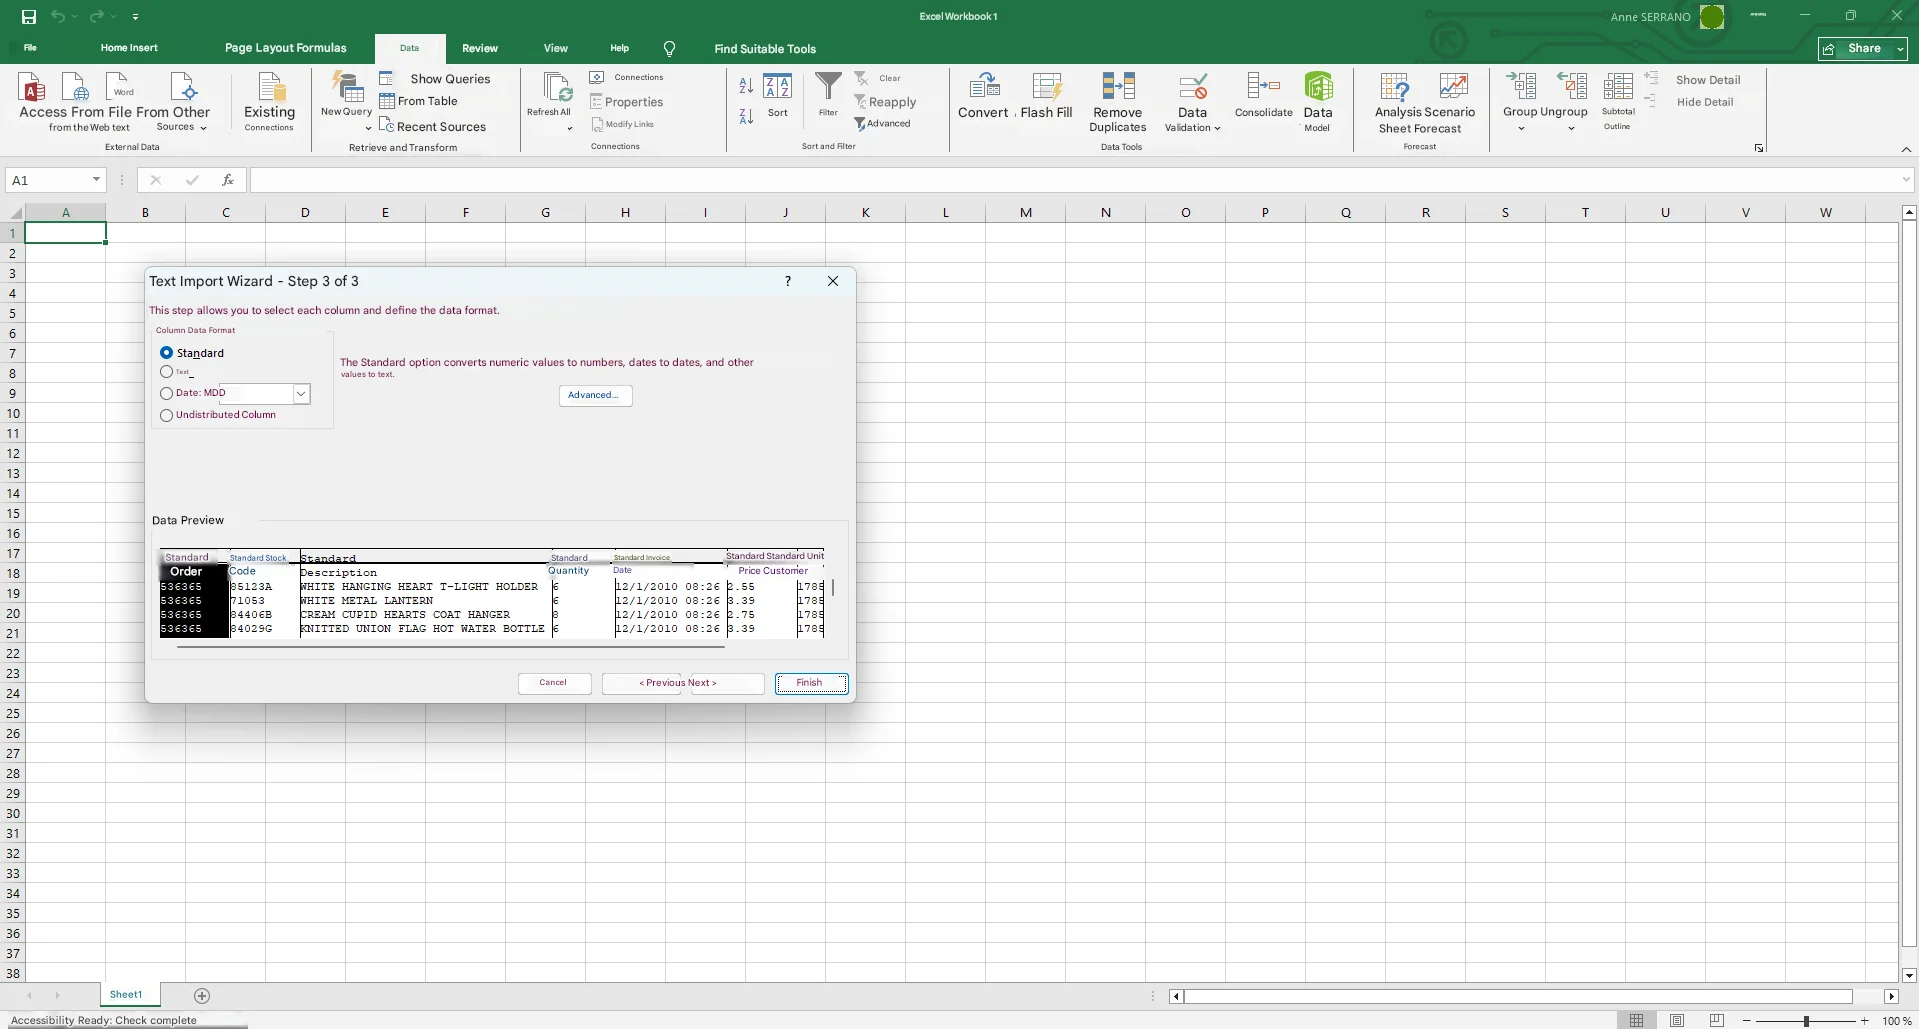This screenshot has height=1029, width=1919.
Task: Click the From Text file icon
Action: click(120, 86)
